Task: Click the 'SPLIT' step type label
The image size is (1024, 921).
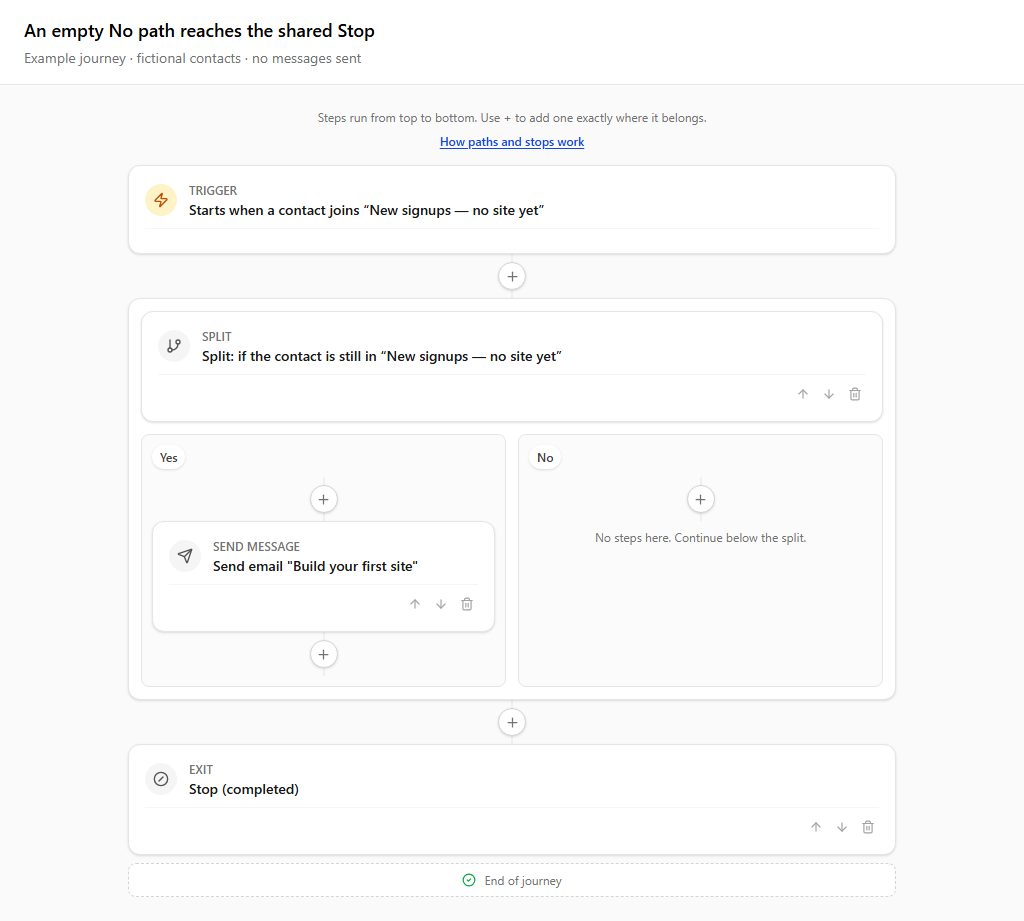Action: point(217,337)
